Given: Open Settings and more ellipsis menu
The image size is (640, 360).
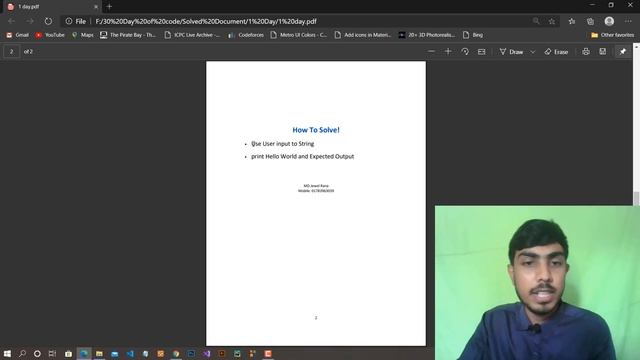Looking at the screenshot, I should [x=628, y=21].
